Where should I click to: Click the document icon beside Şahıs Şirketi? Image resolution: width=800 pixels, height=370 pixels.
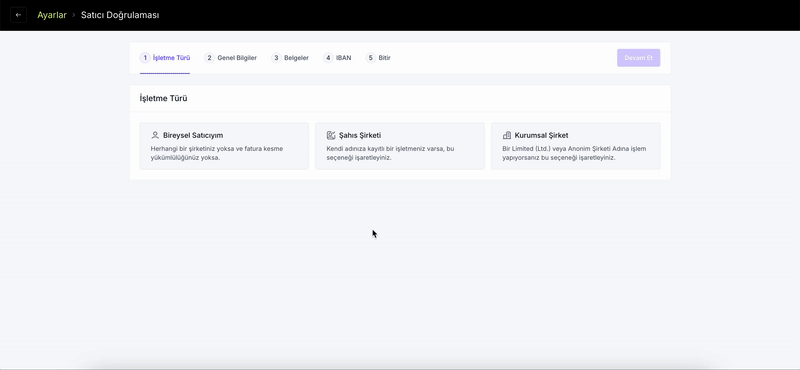pyautogui.click(x=331, y=135)
